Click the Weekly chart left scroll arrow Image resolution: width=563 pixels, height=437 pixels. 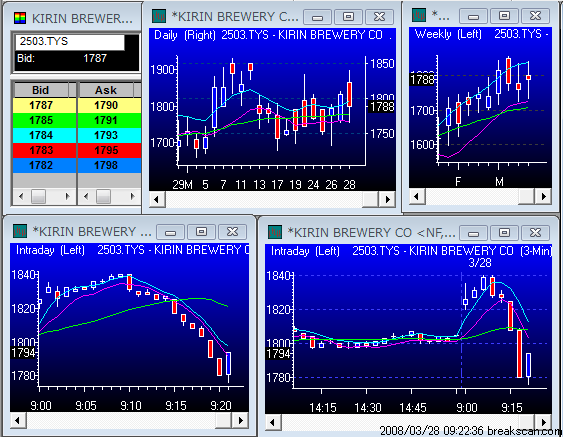(x=417, y=196)
